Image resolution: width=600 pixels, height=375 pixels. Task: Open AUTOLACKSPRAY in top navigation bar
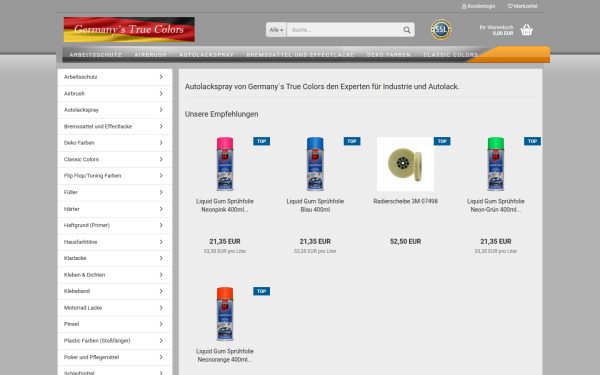coord(207,55)
